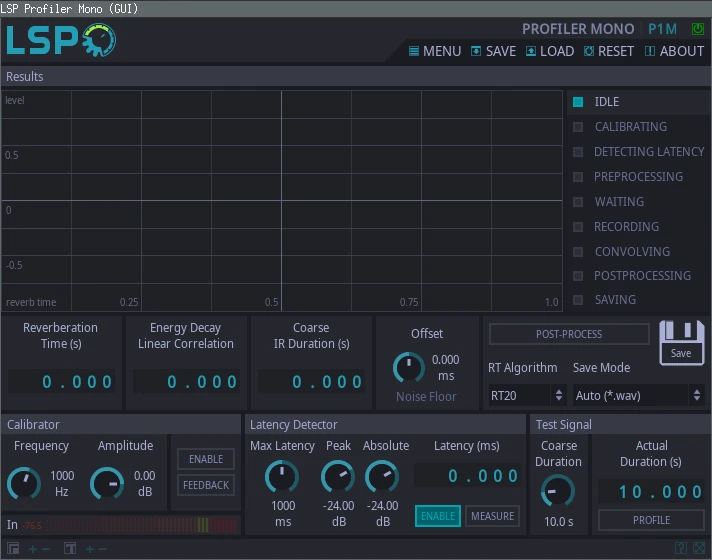Screen dimensions: 712x560
Task: Click the PROFILER MONO title text
Action: pos(578,29)
